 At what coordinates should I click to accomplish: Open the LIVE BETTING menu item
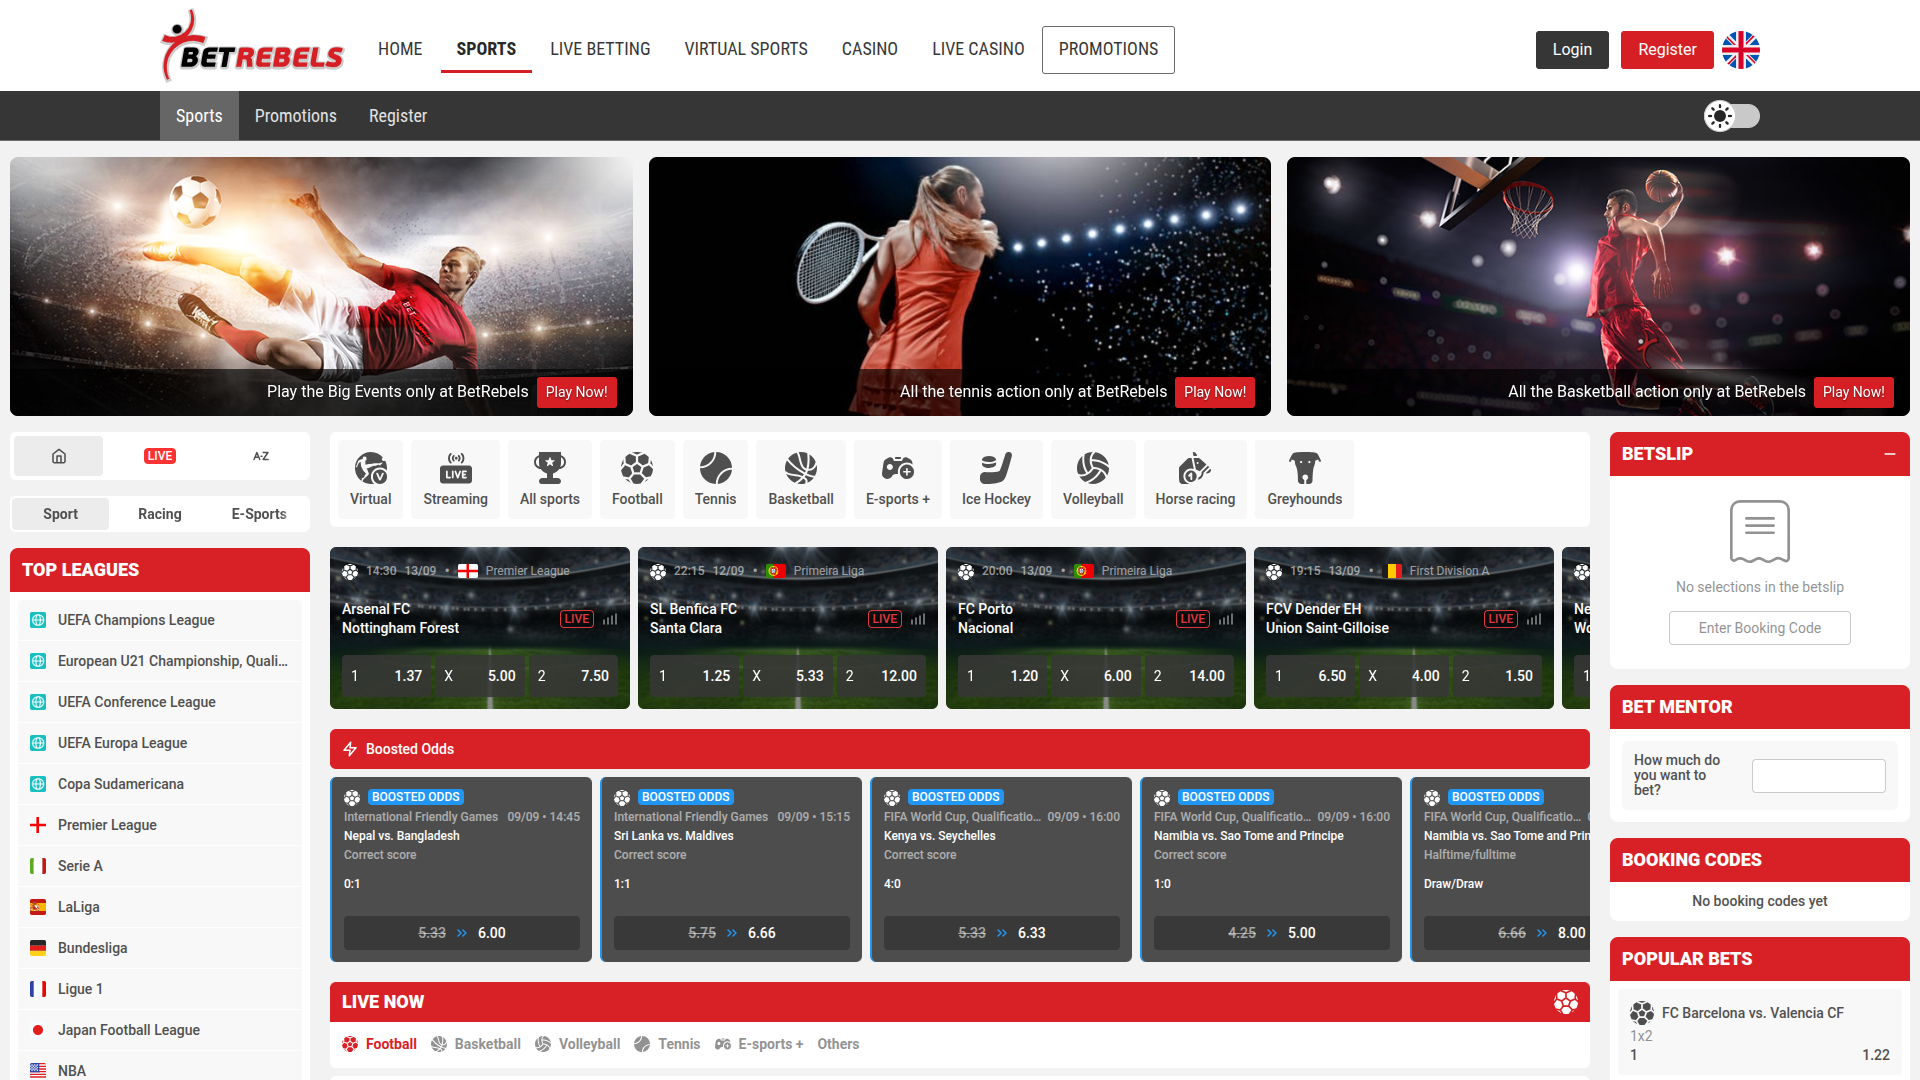click(600, 49)
